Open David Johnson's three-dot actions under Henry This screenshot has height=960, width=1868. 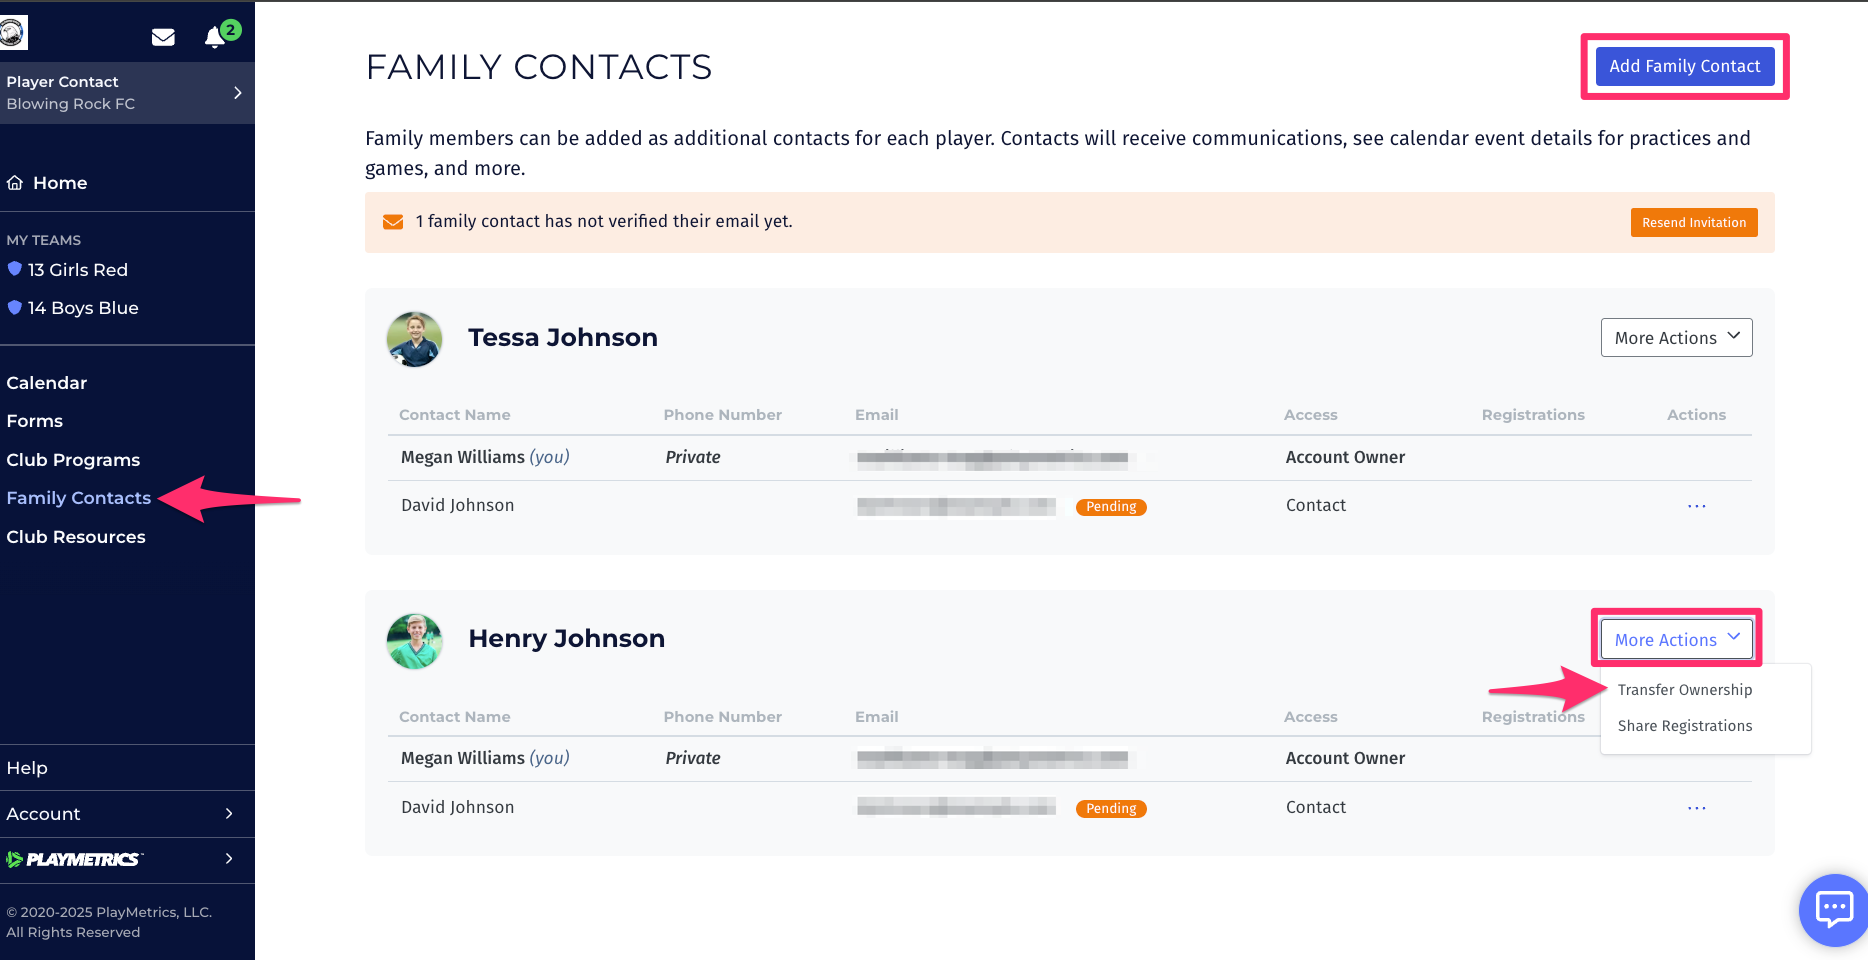(x=1696, y=808)
